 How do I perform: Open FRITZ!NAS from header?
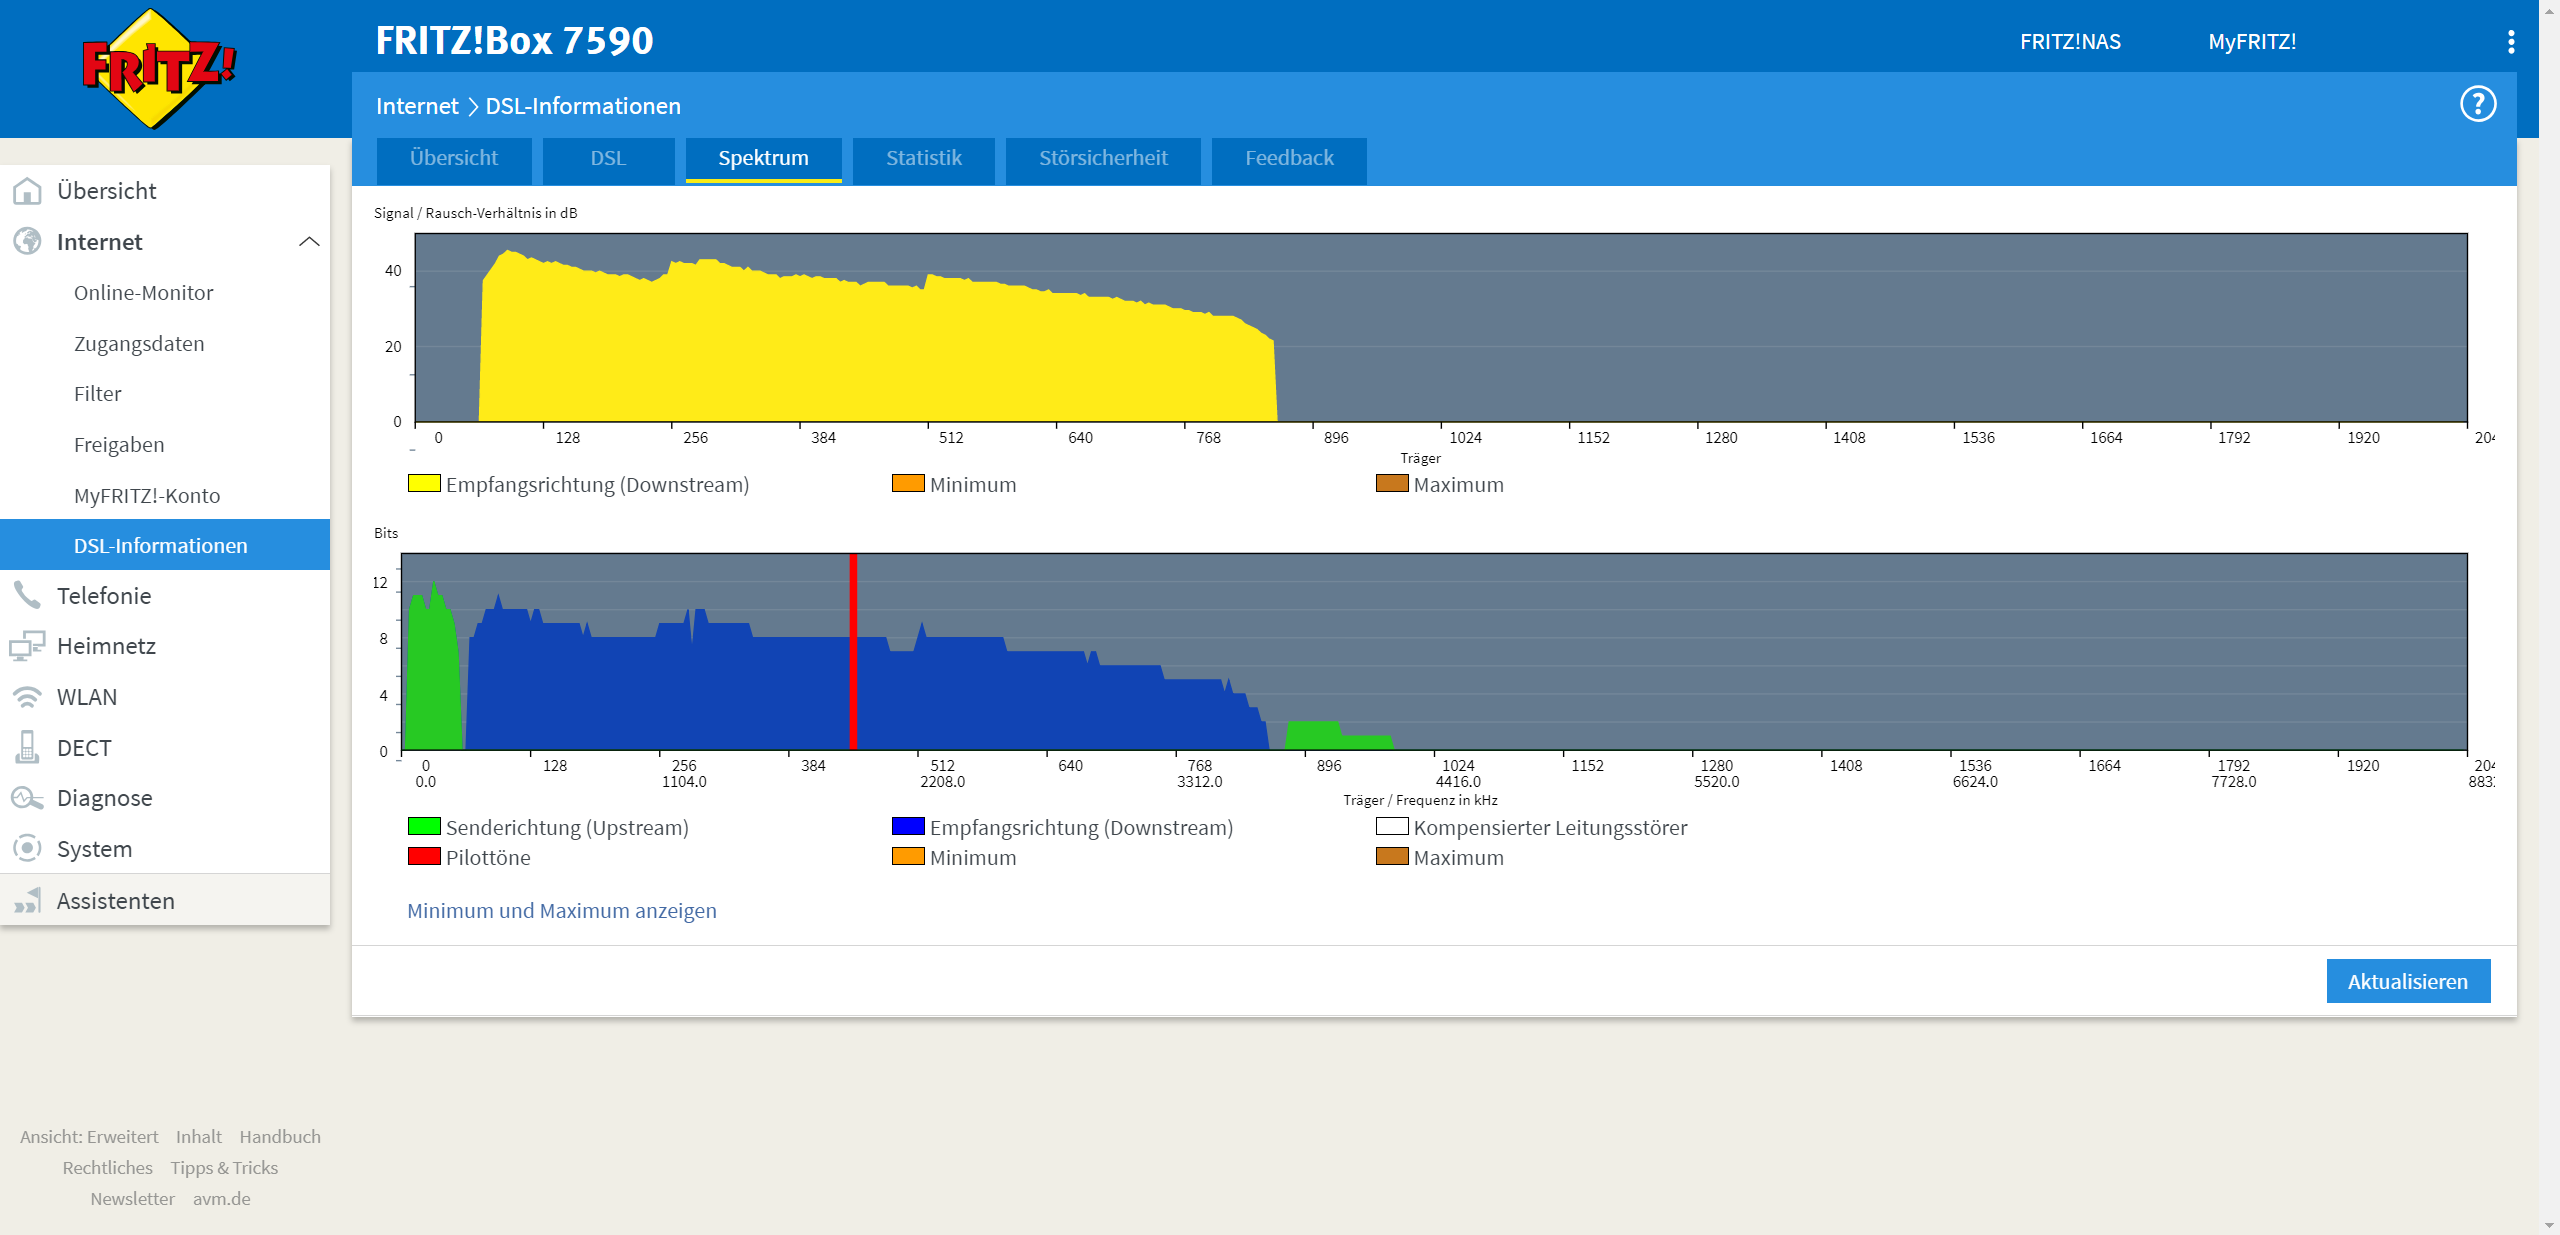click(x=2069, y=42)
